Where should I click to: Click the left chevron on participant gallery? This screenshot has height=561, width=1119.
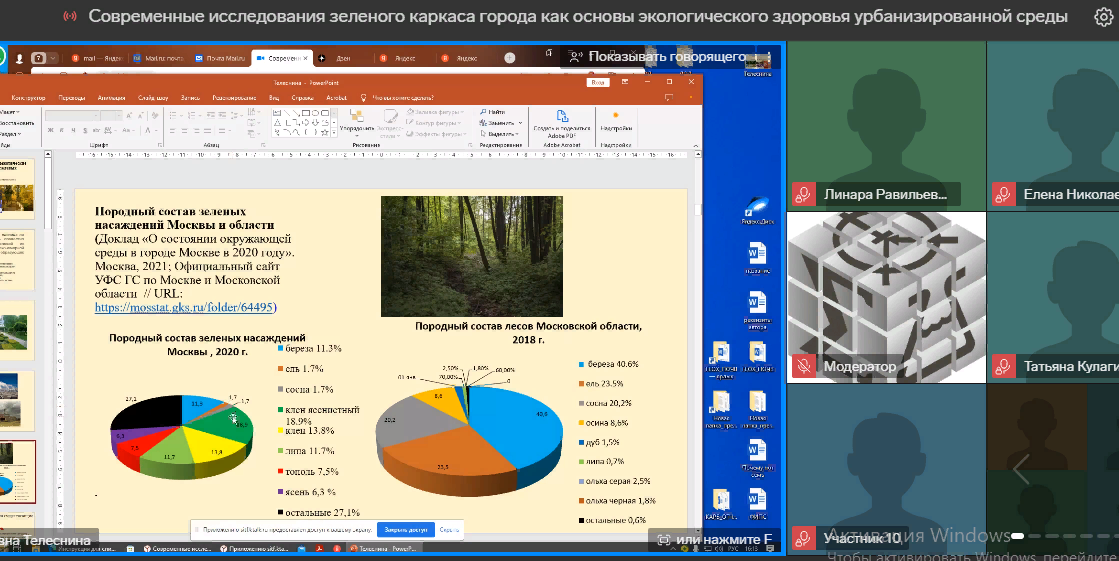pyautogui.click(x=1021, y=469)
